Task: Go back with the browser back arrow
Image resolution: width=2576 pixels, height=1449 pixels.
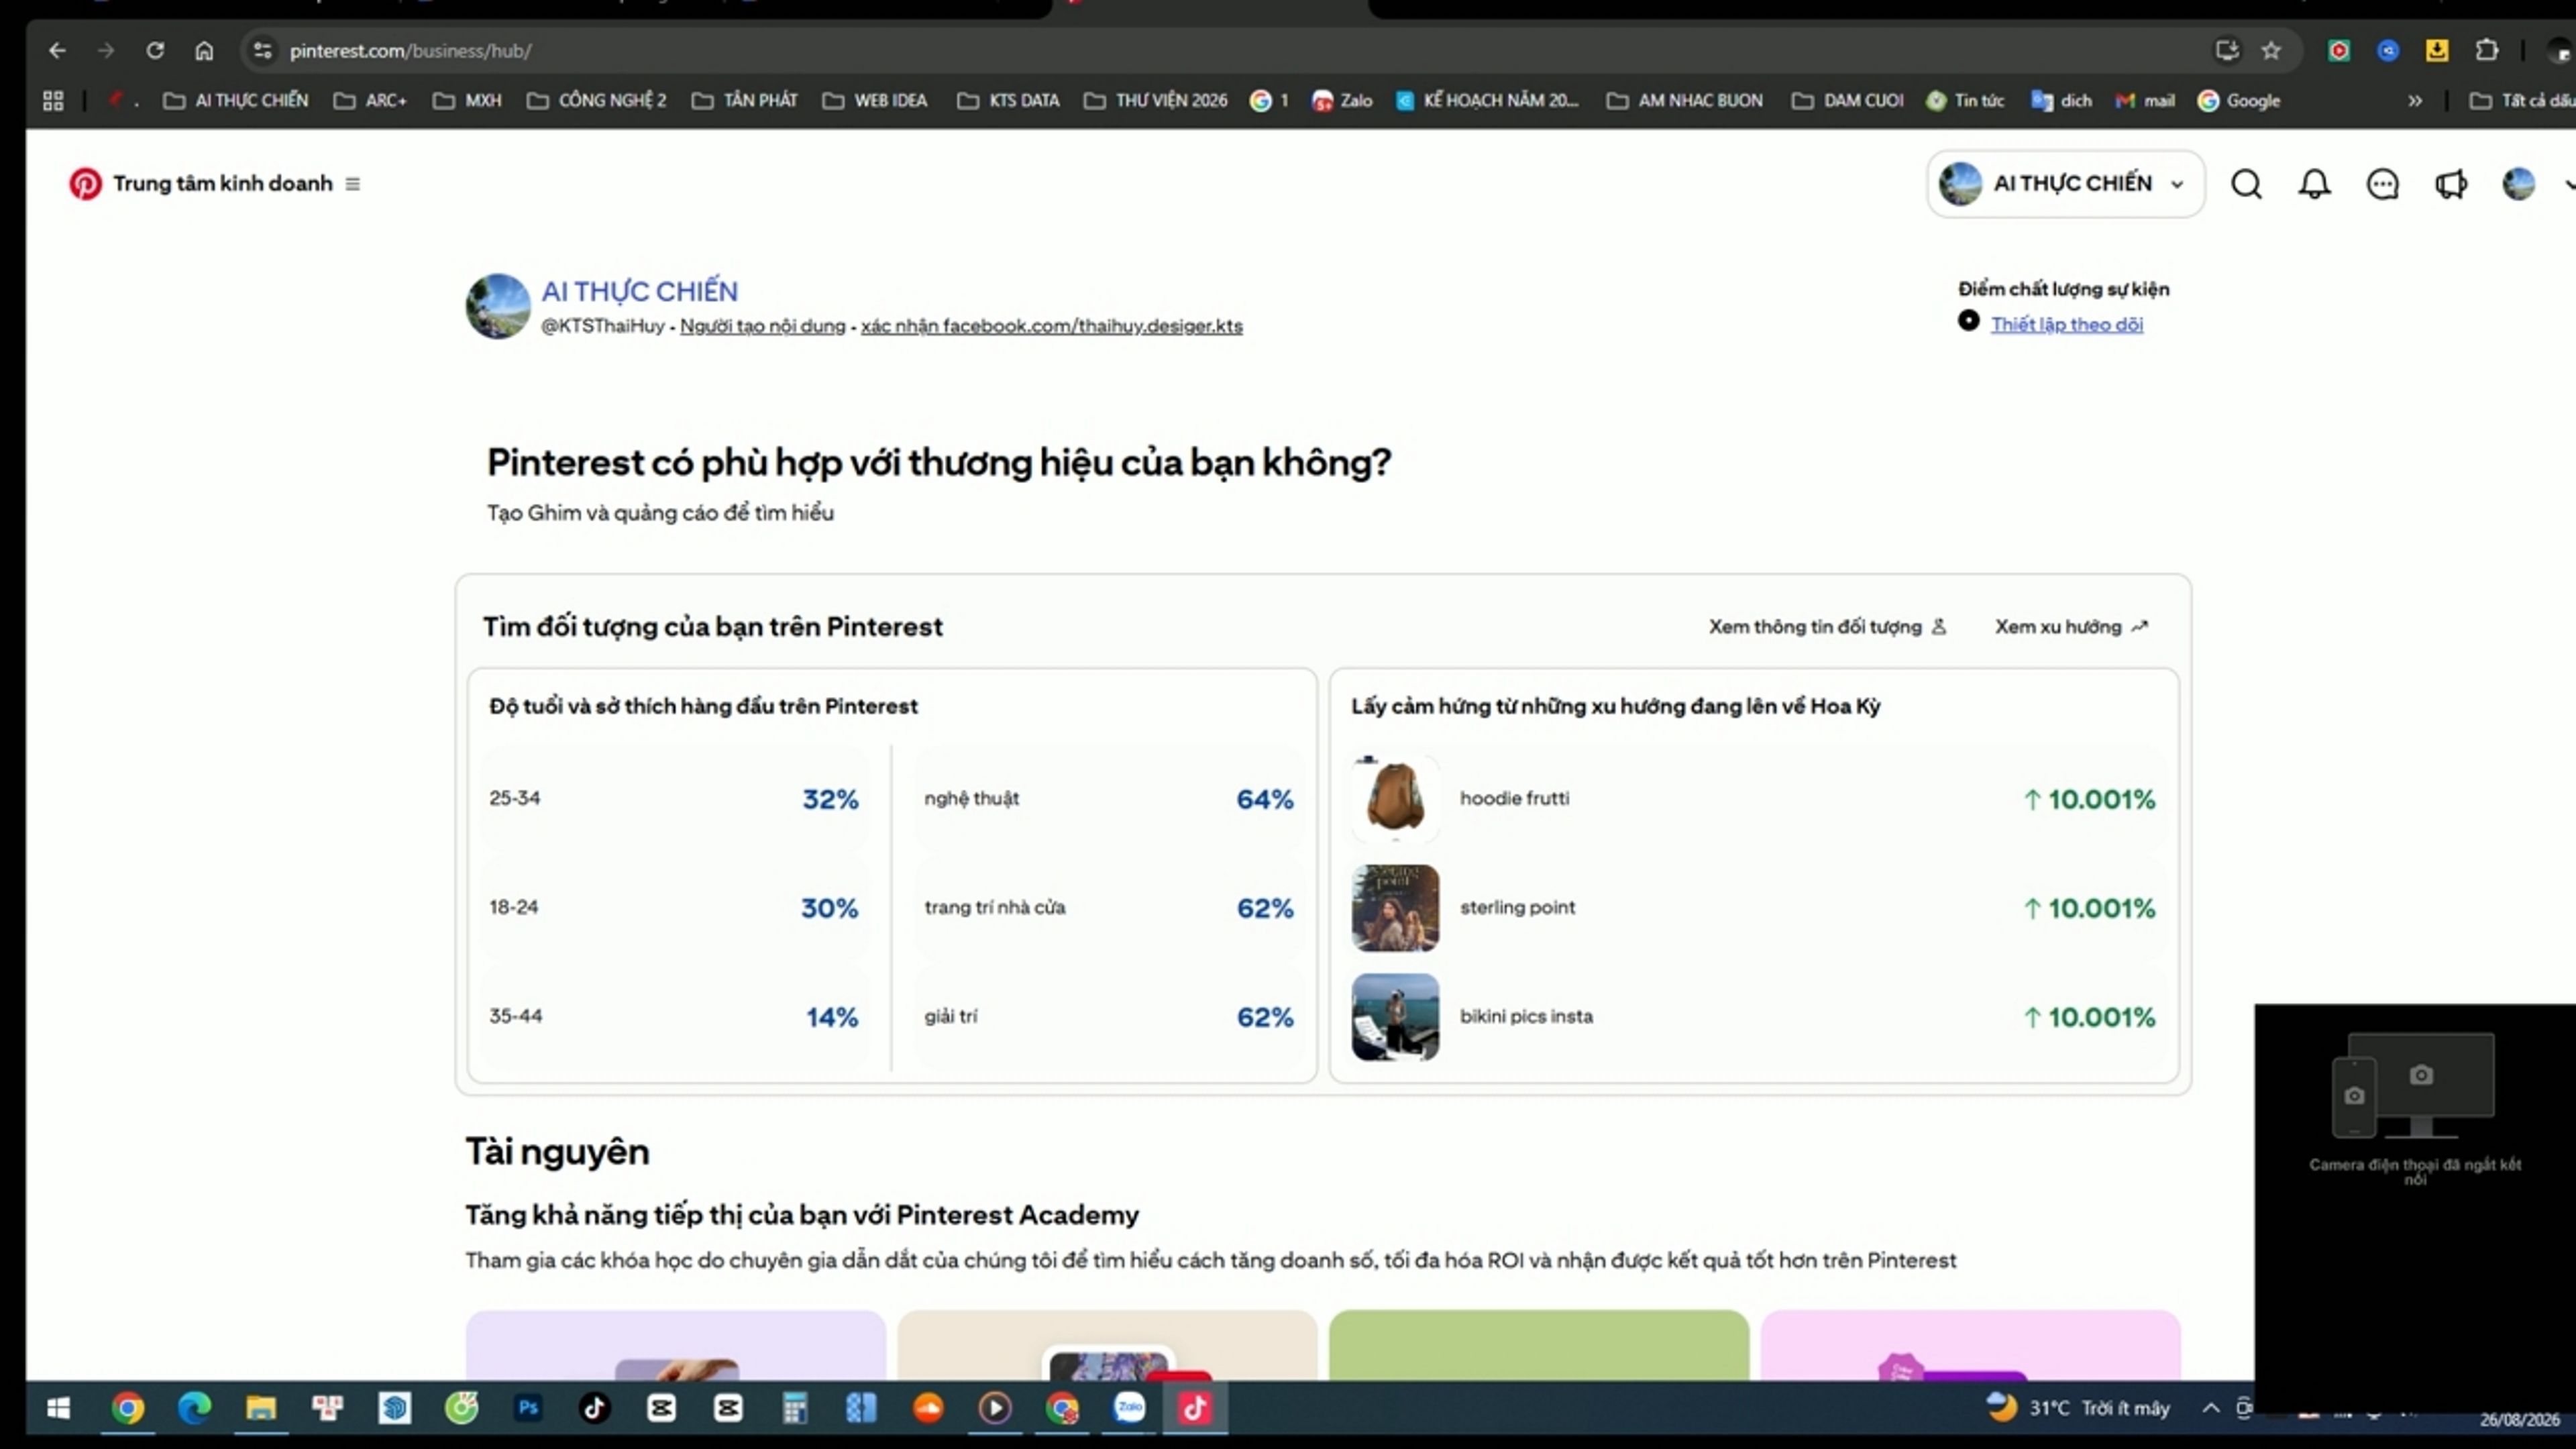Action: (x=57, y=50)
